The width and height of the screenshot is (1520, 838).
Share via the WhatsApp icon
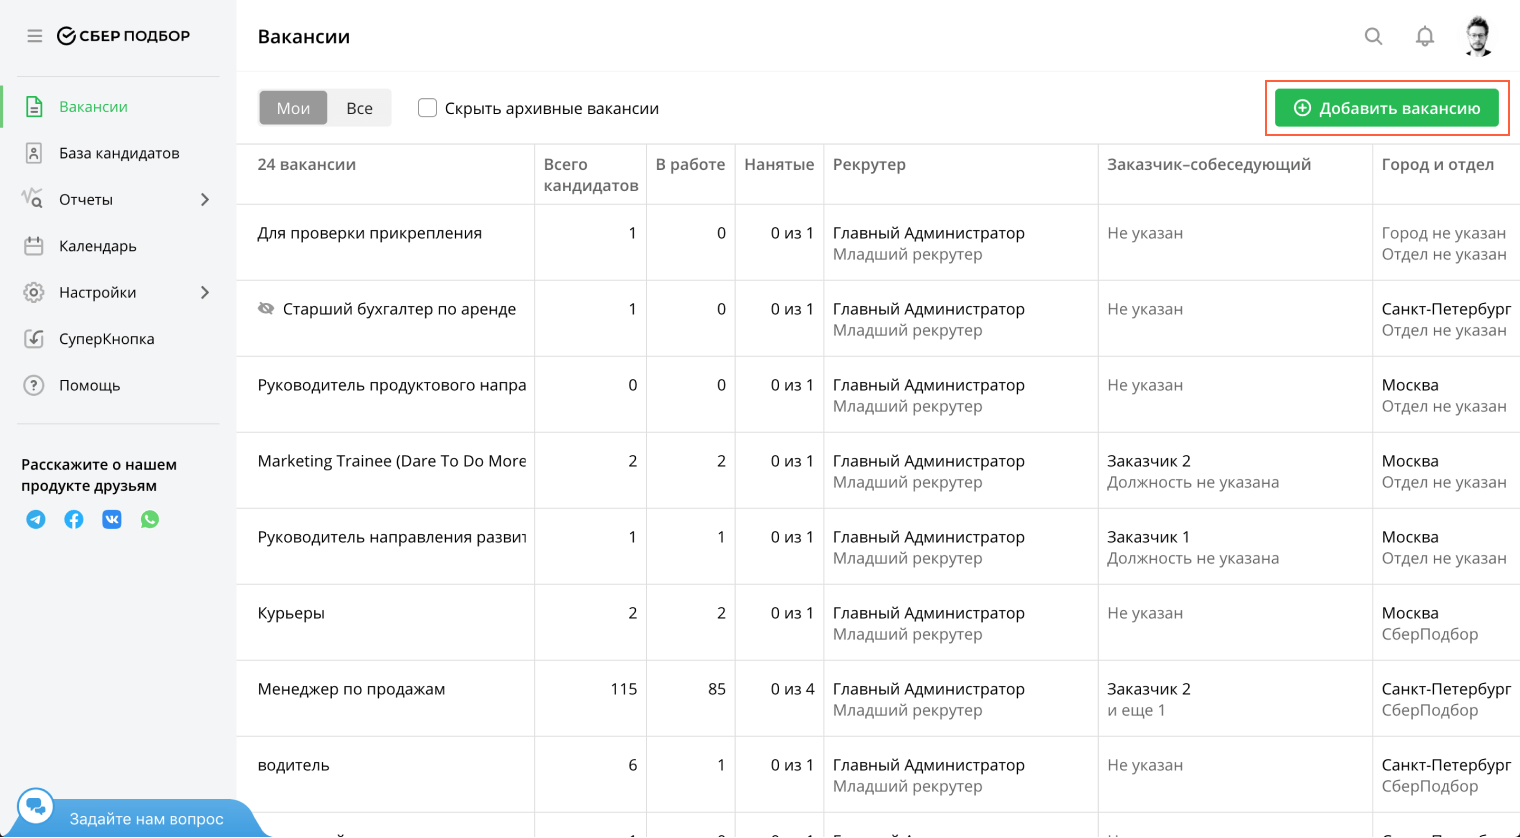tap(150, 519)
